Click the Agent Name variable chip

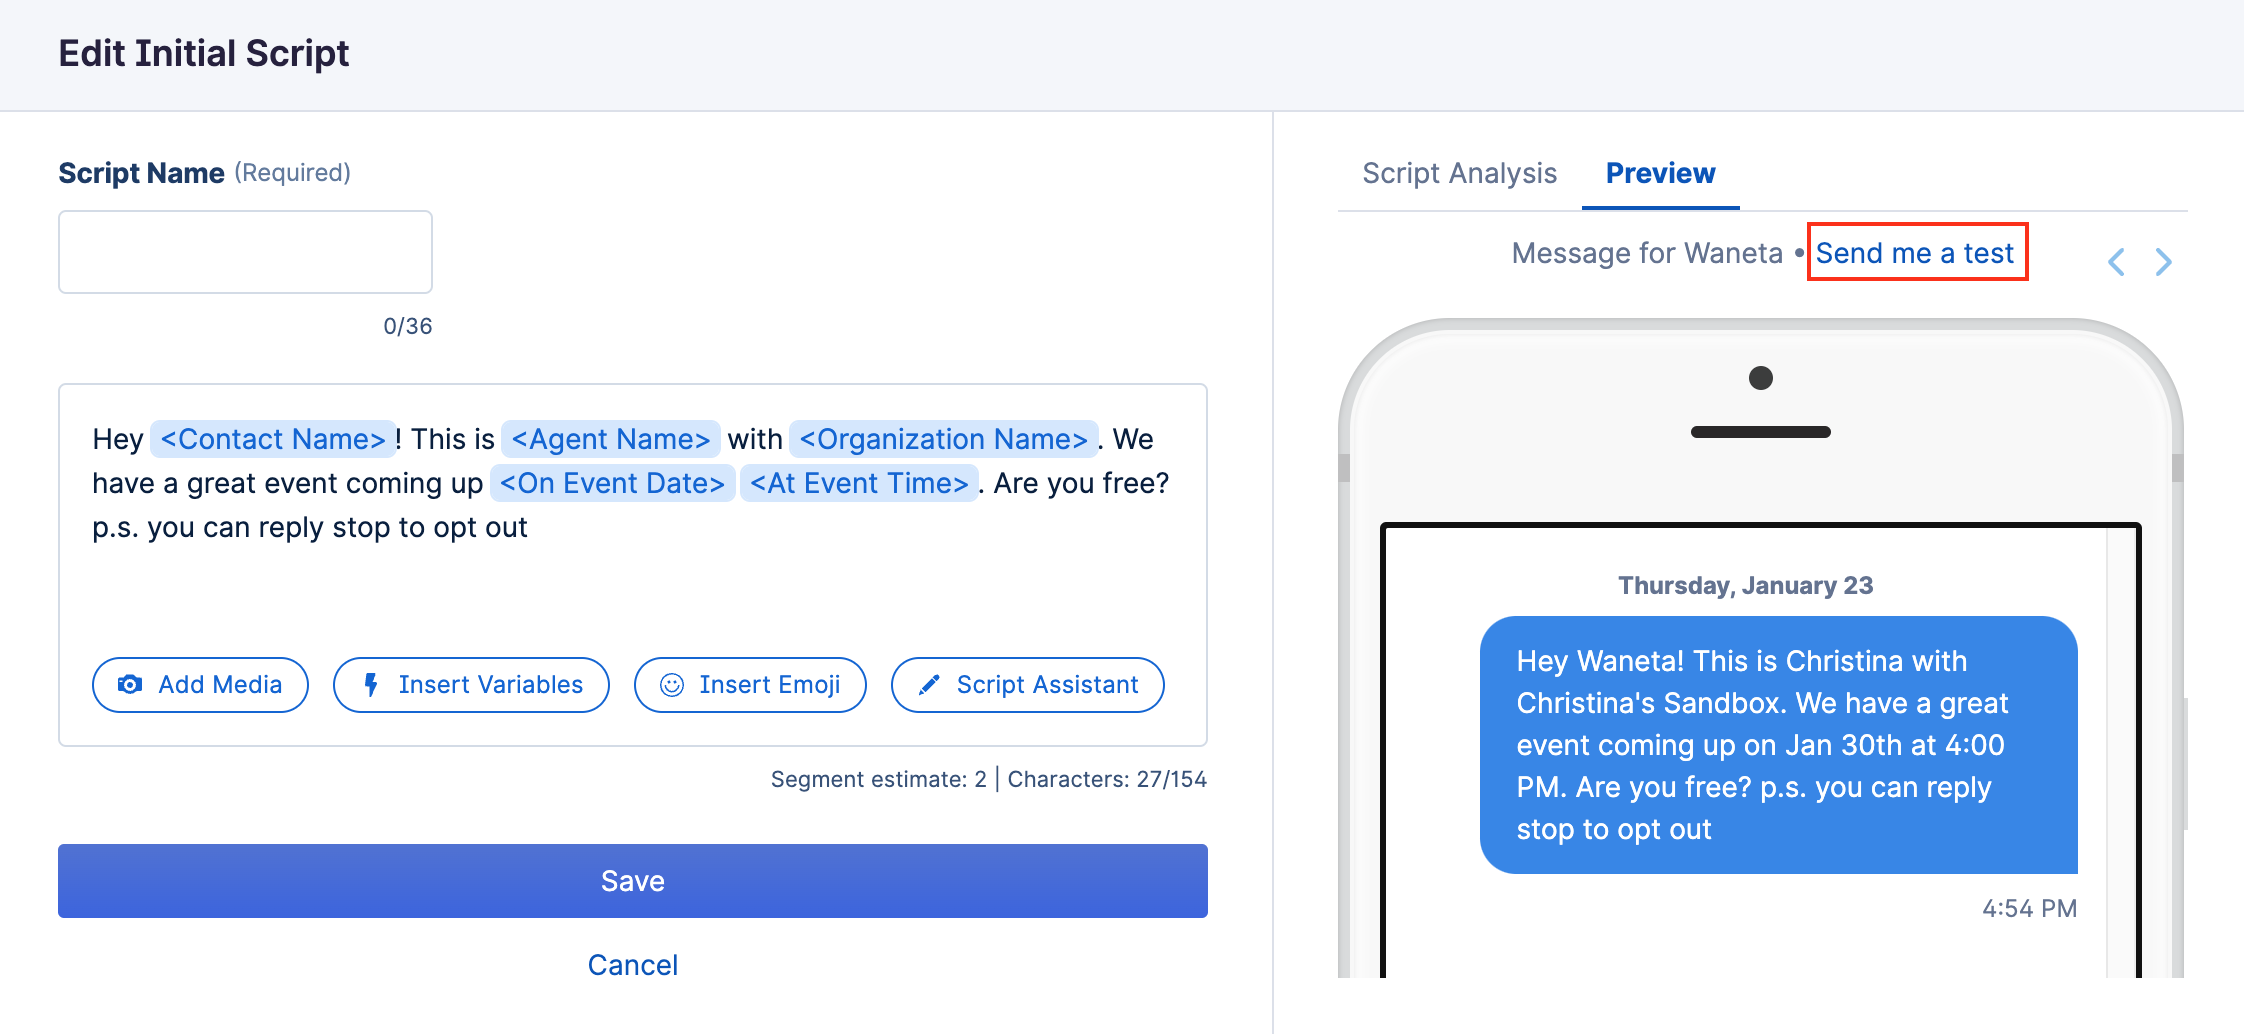tap(611, 439)
